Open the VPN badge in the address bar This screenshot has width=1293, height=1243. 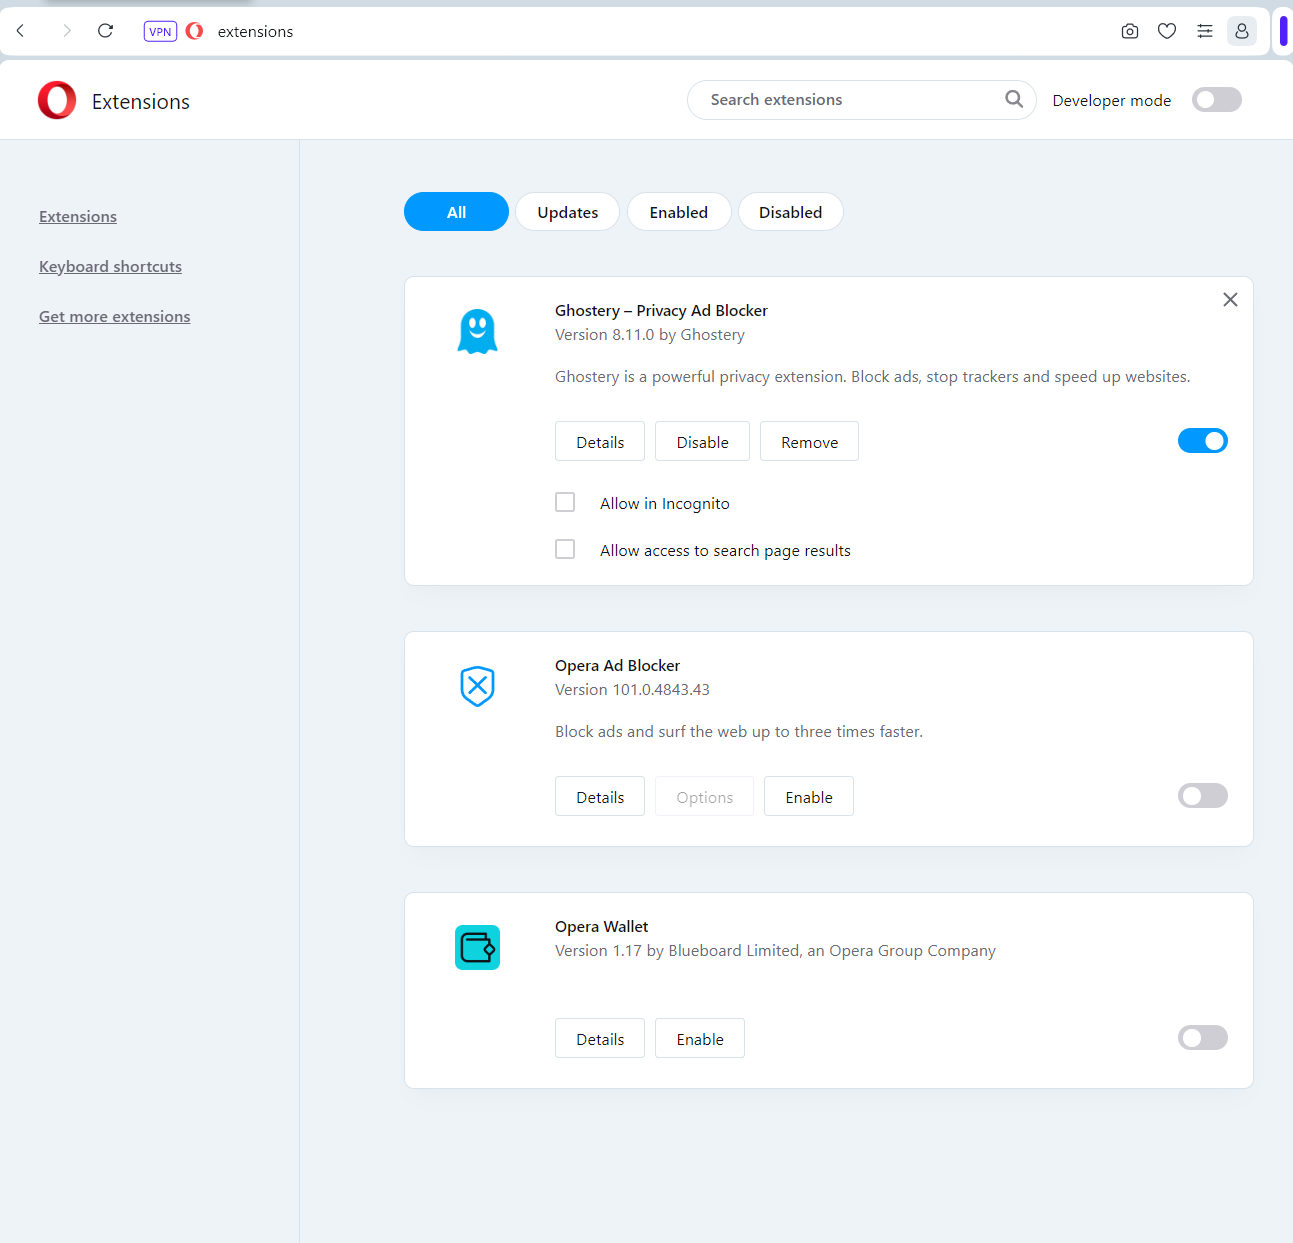160,31
